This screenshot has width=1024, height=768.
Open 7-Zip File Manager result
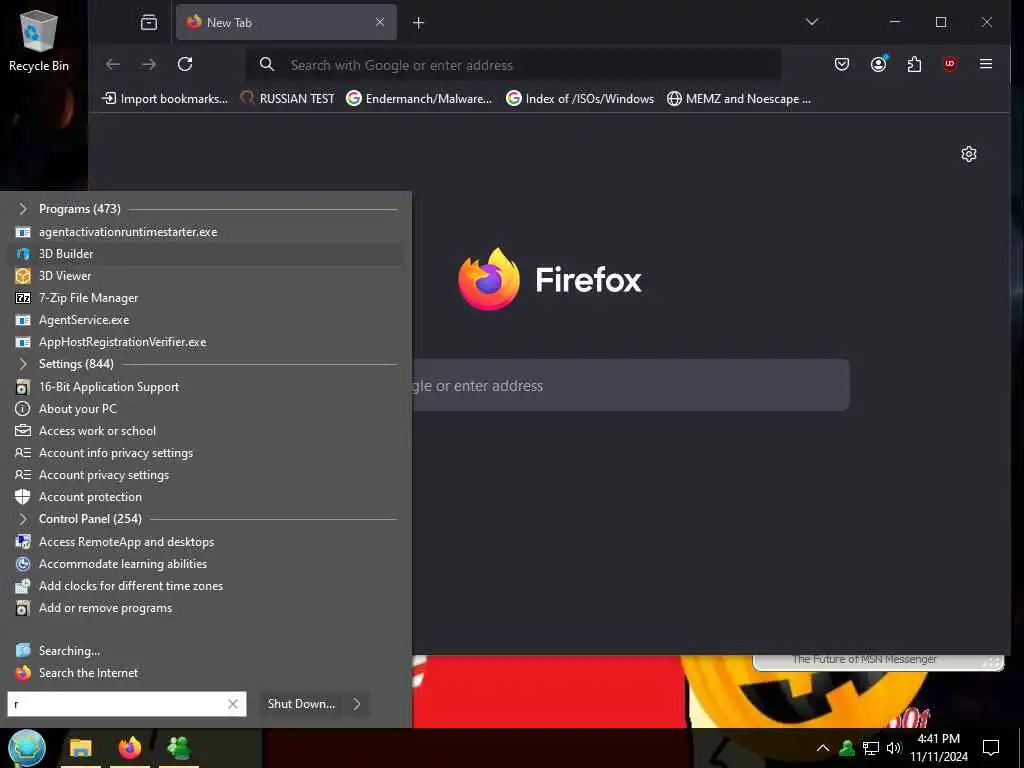[x=206, y=298]
